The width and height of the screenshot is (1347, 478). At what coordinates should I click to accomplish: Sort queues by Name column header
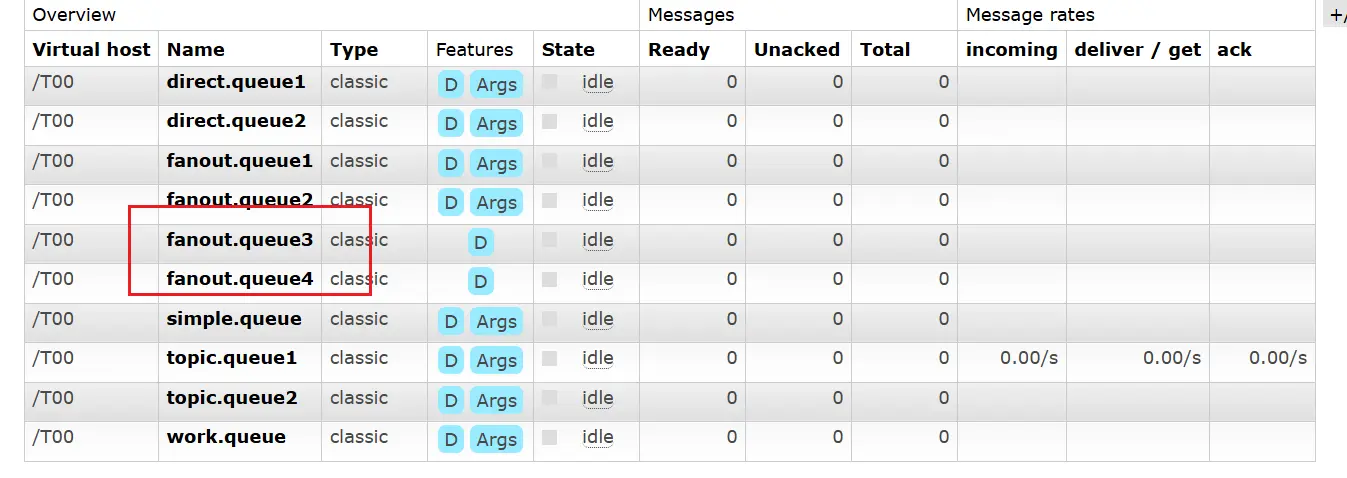(196, 49)
